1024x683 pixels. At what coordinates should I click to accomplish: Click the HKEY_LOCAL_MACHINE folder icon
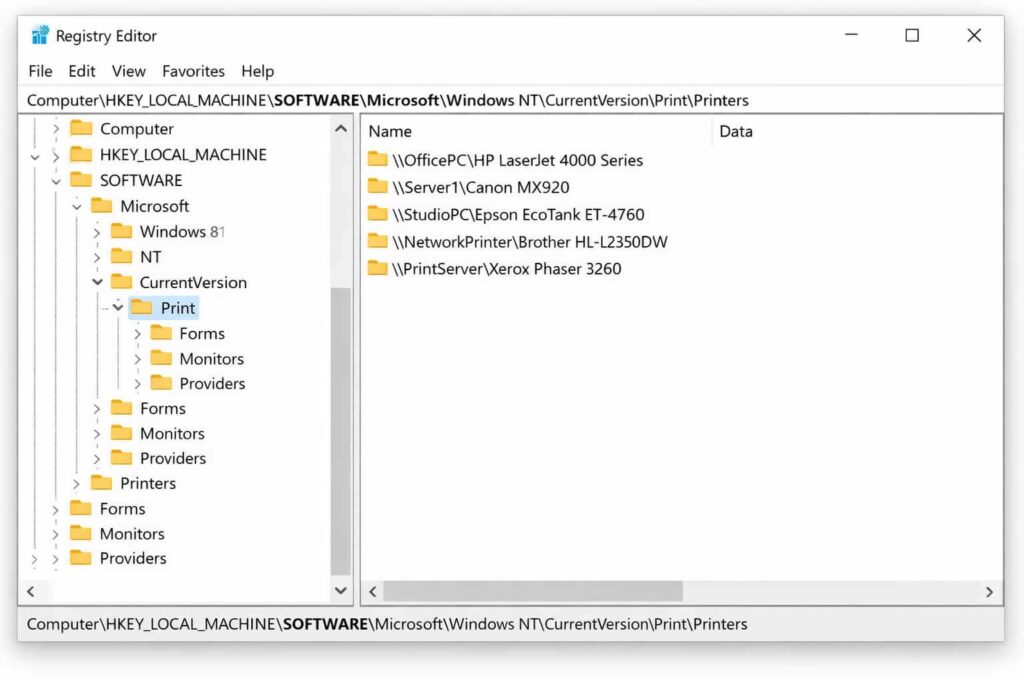click(81, 155)
